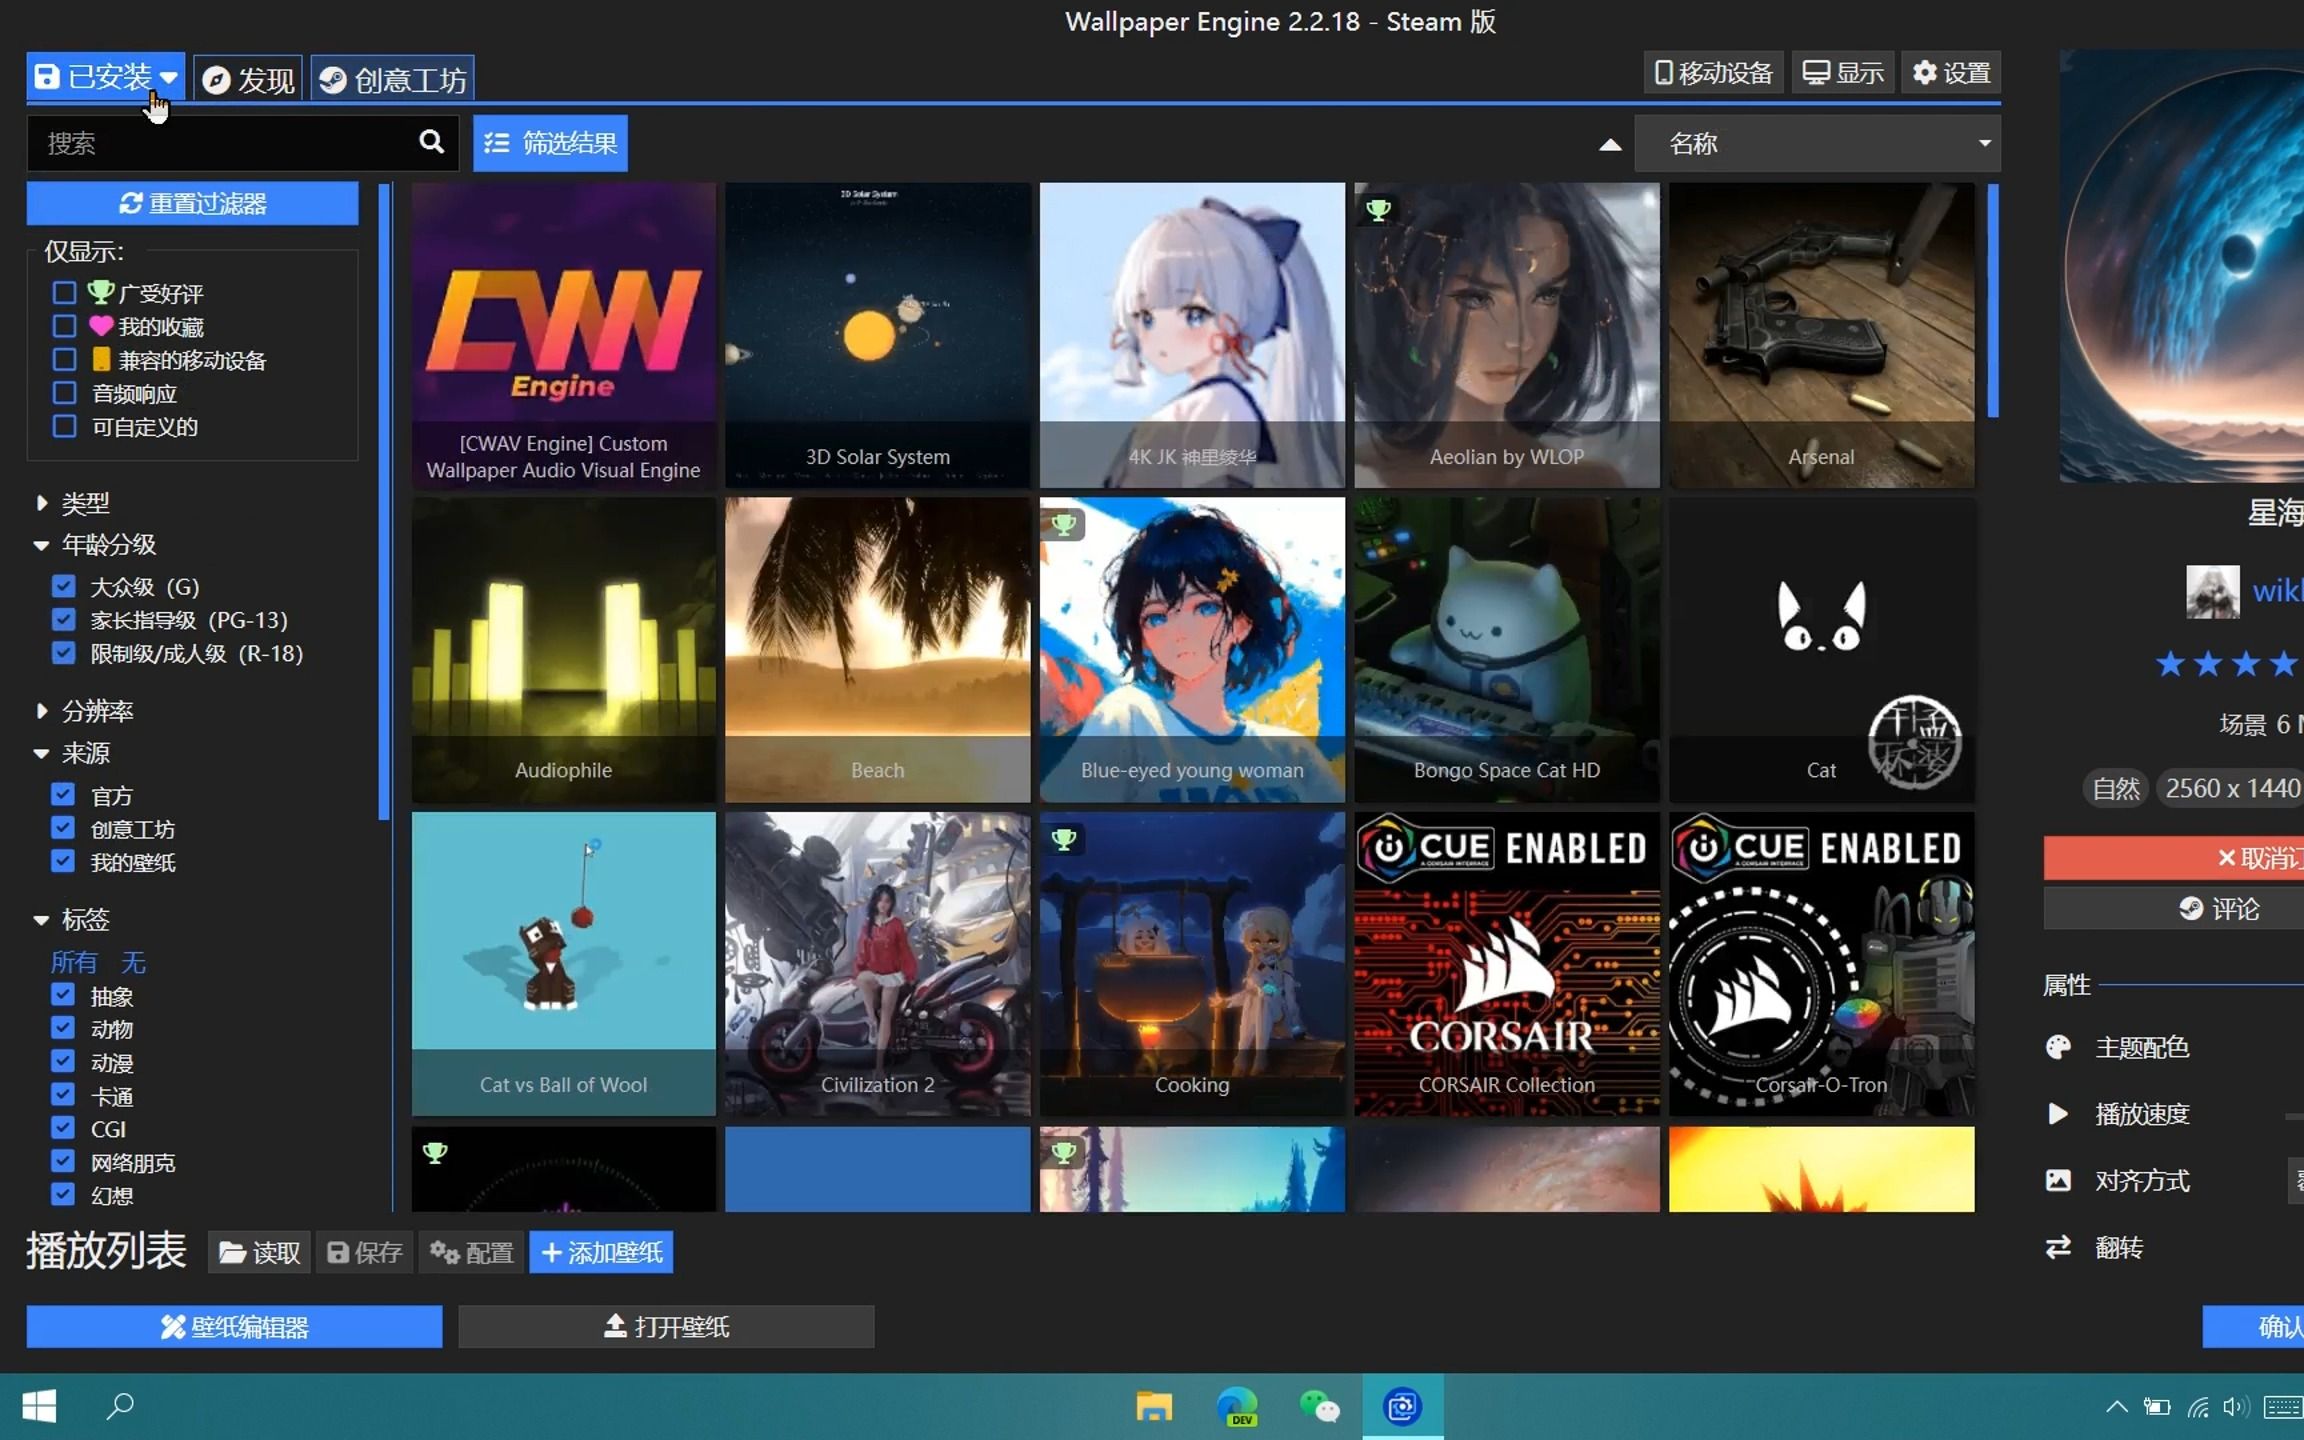Collapse the 标签 section
This screenshot has width=2304, height=1440.
[72, 919]
